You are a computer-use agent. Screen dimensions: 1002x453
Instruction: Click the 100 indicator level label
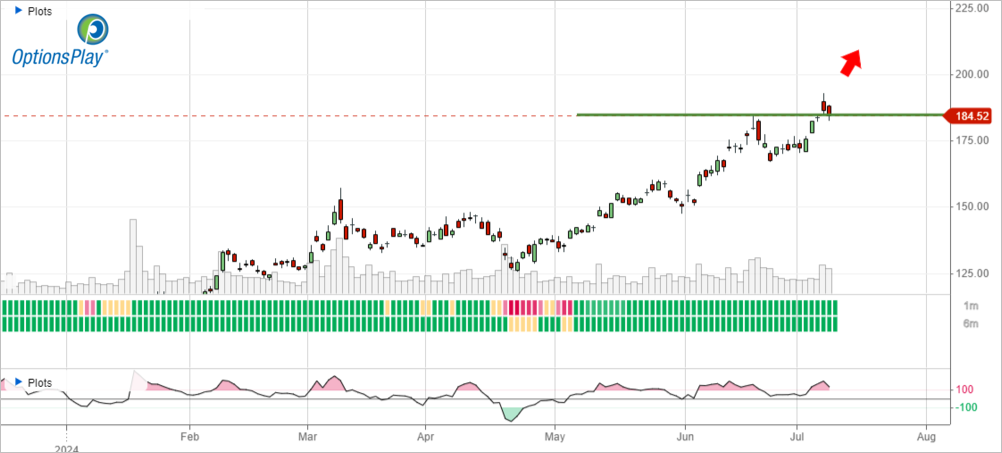964,390
